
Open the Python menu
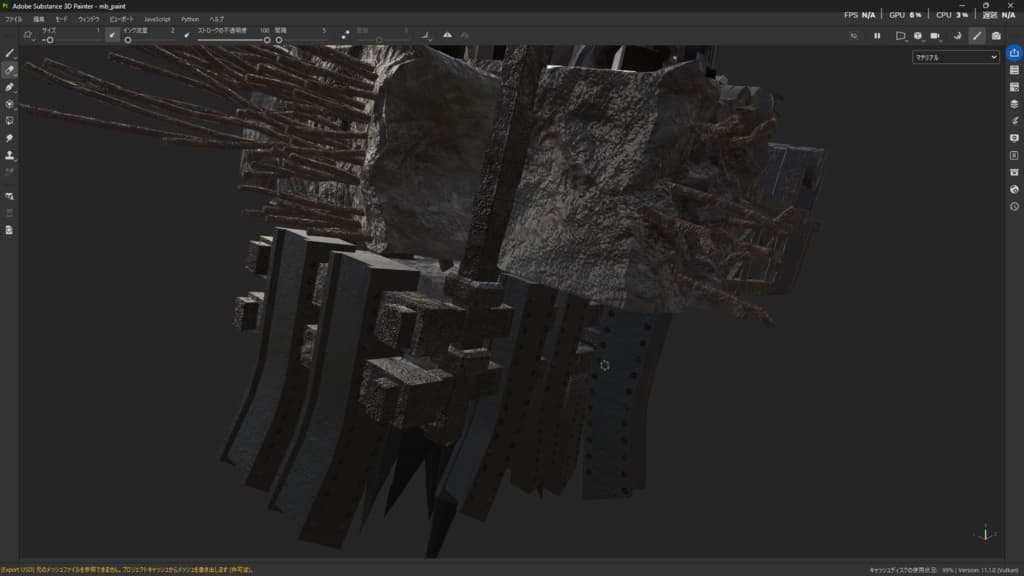tap(190, 19)
